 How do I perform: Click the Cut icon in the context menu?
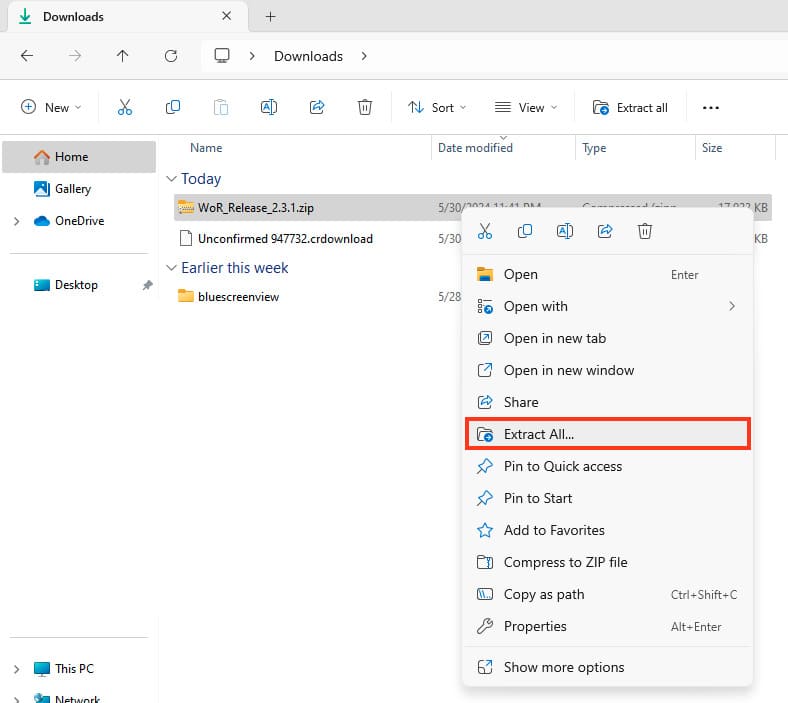click(485, 231)
